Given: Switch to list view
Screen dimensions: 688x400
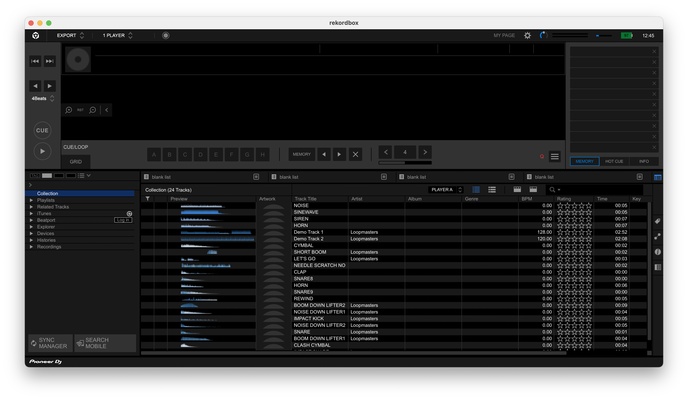Looking at the screenshot, I should coord(492,190).
